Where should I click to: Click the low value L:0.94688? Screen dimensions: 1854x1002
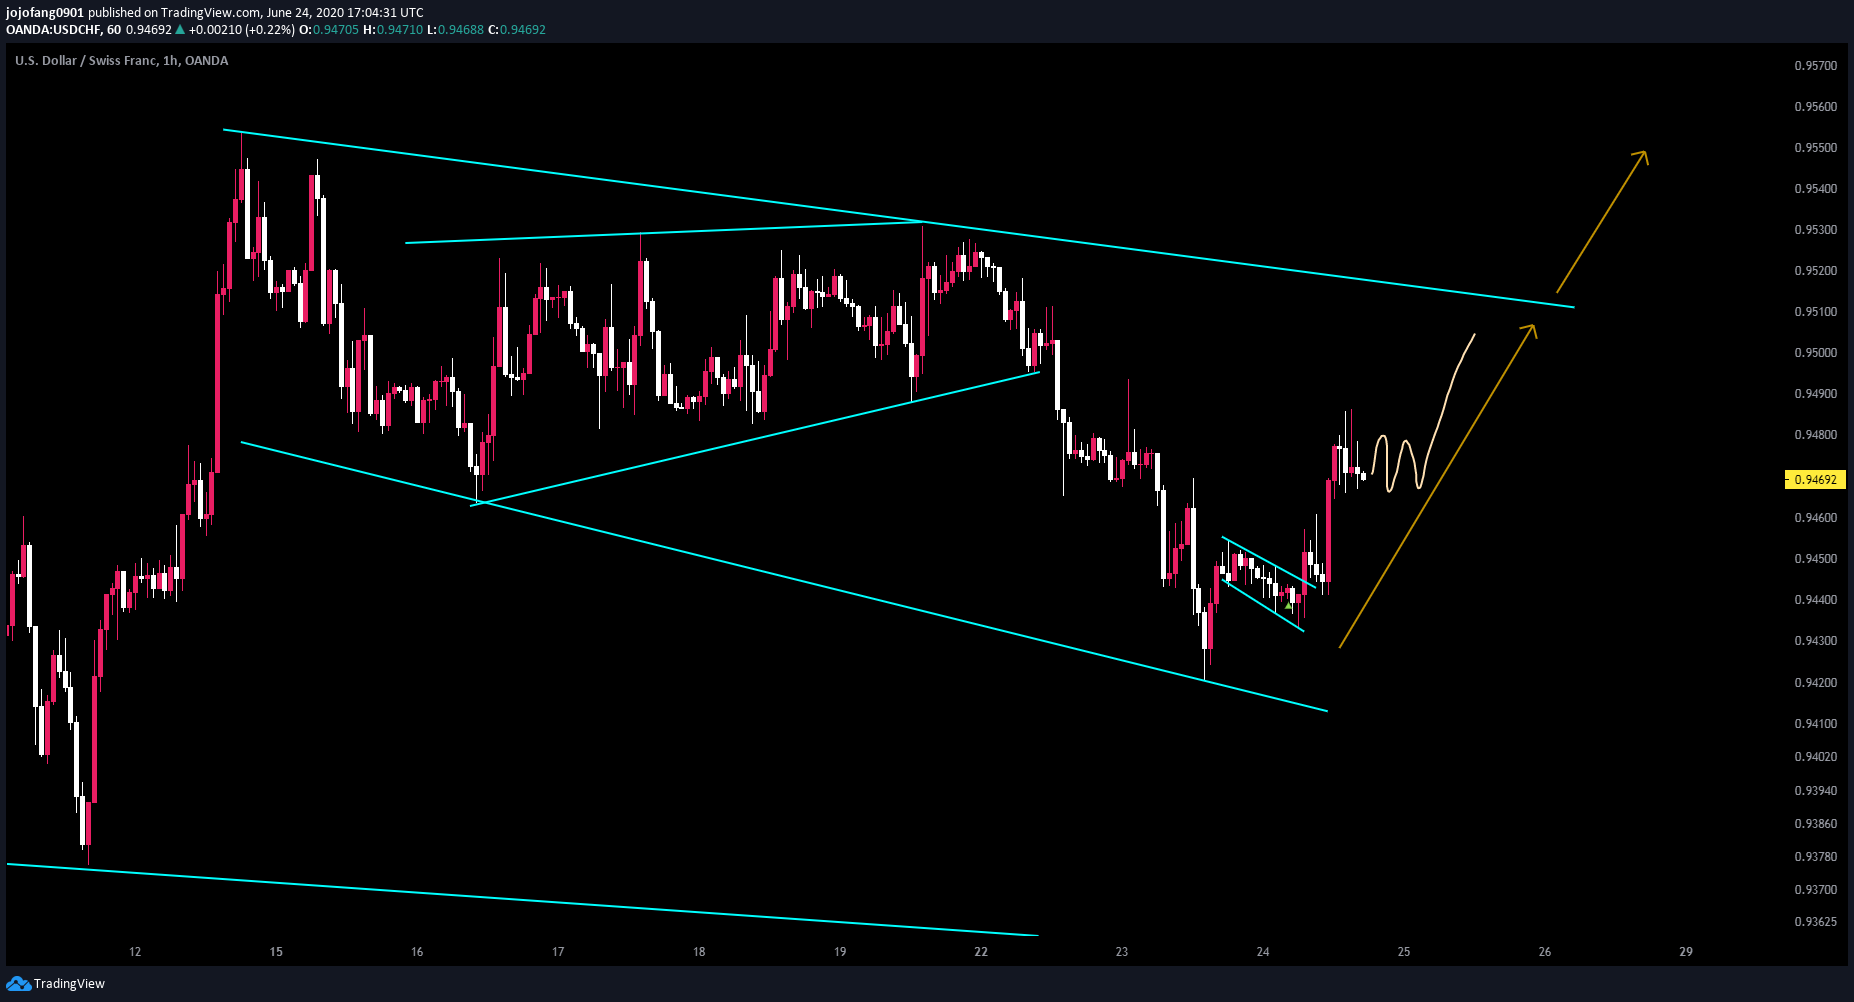pyautogui.click(x=455, y=30)
